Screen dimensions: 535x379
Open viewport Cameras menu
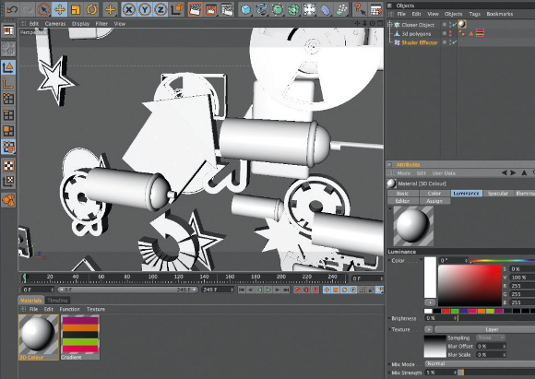(55, 24)
